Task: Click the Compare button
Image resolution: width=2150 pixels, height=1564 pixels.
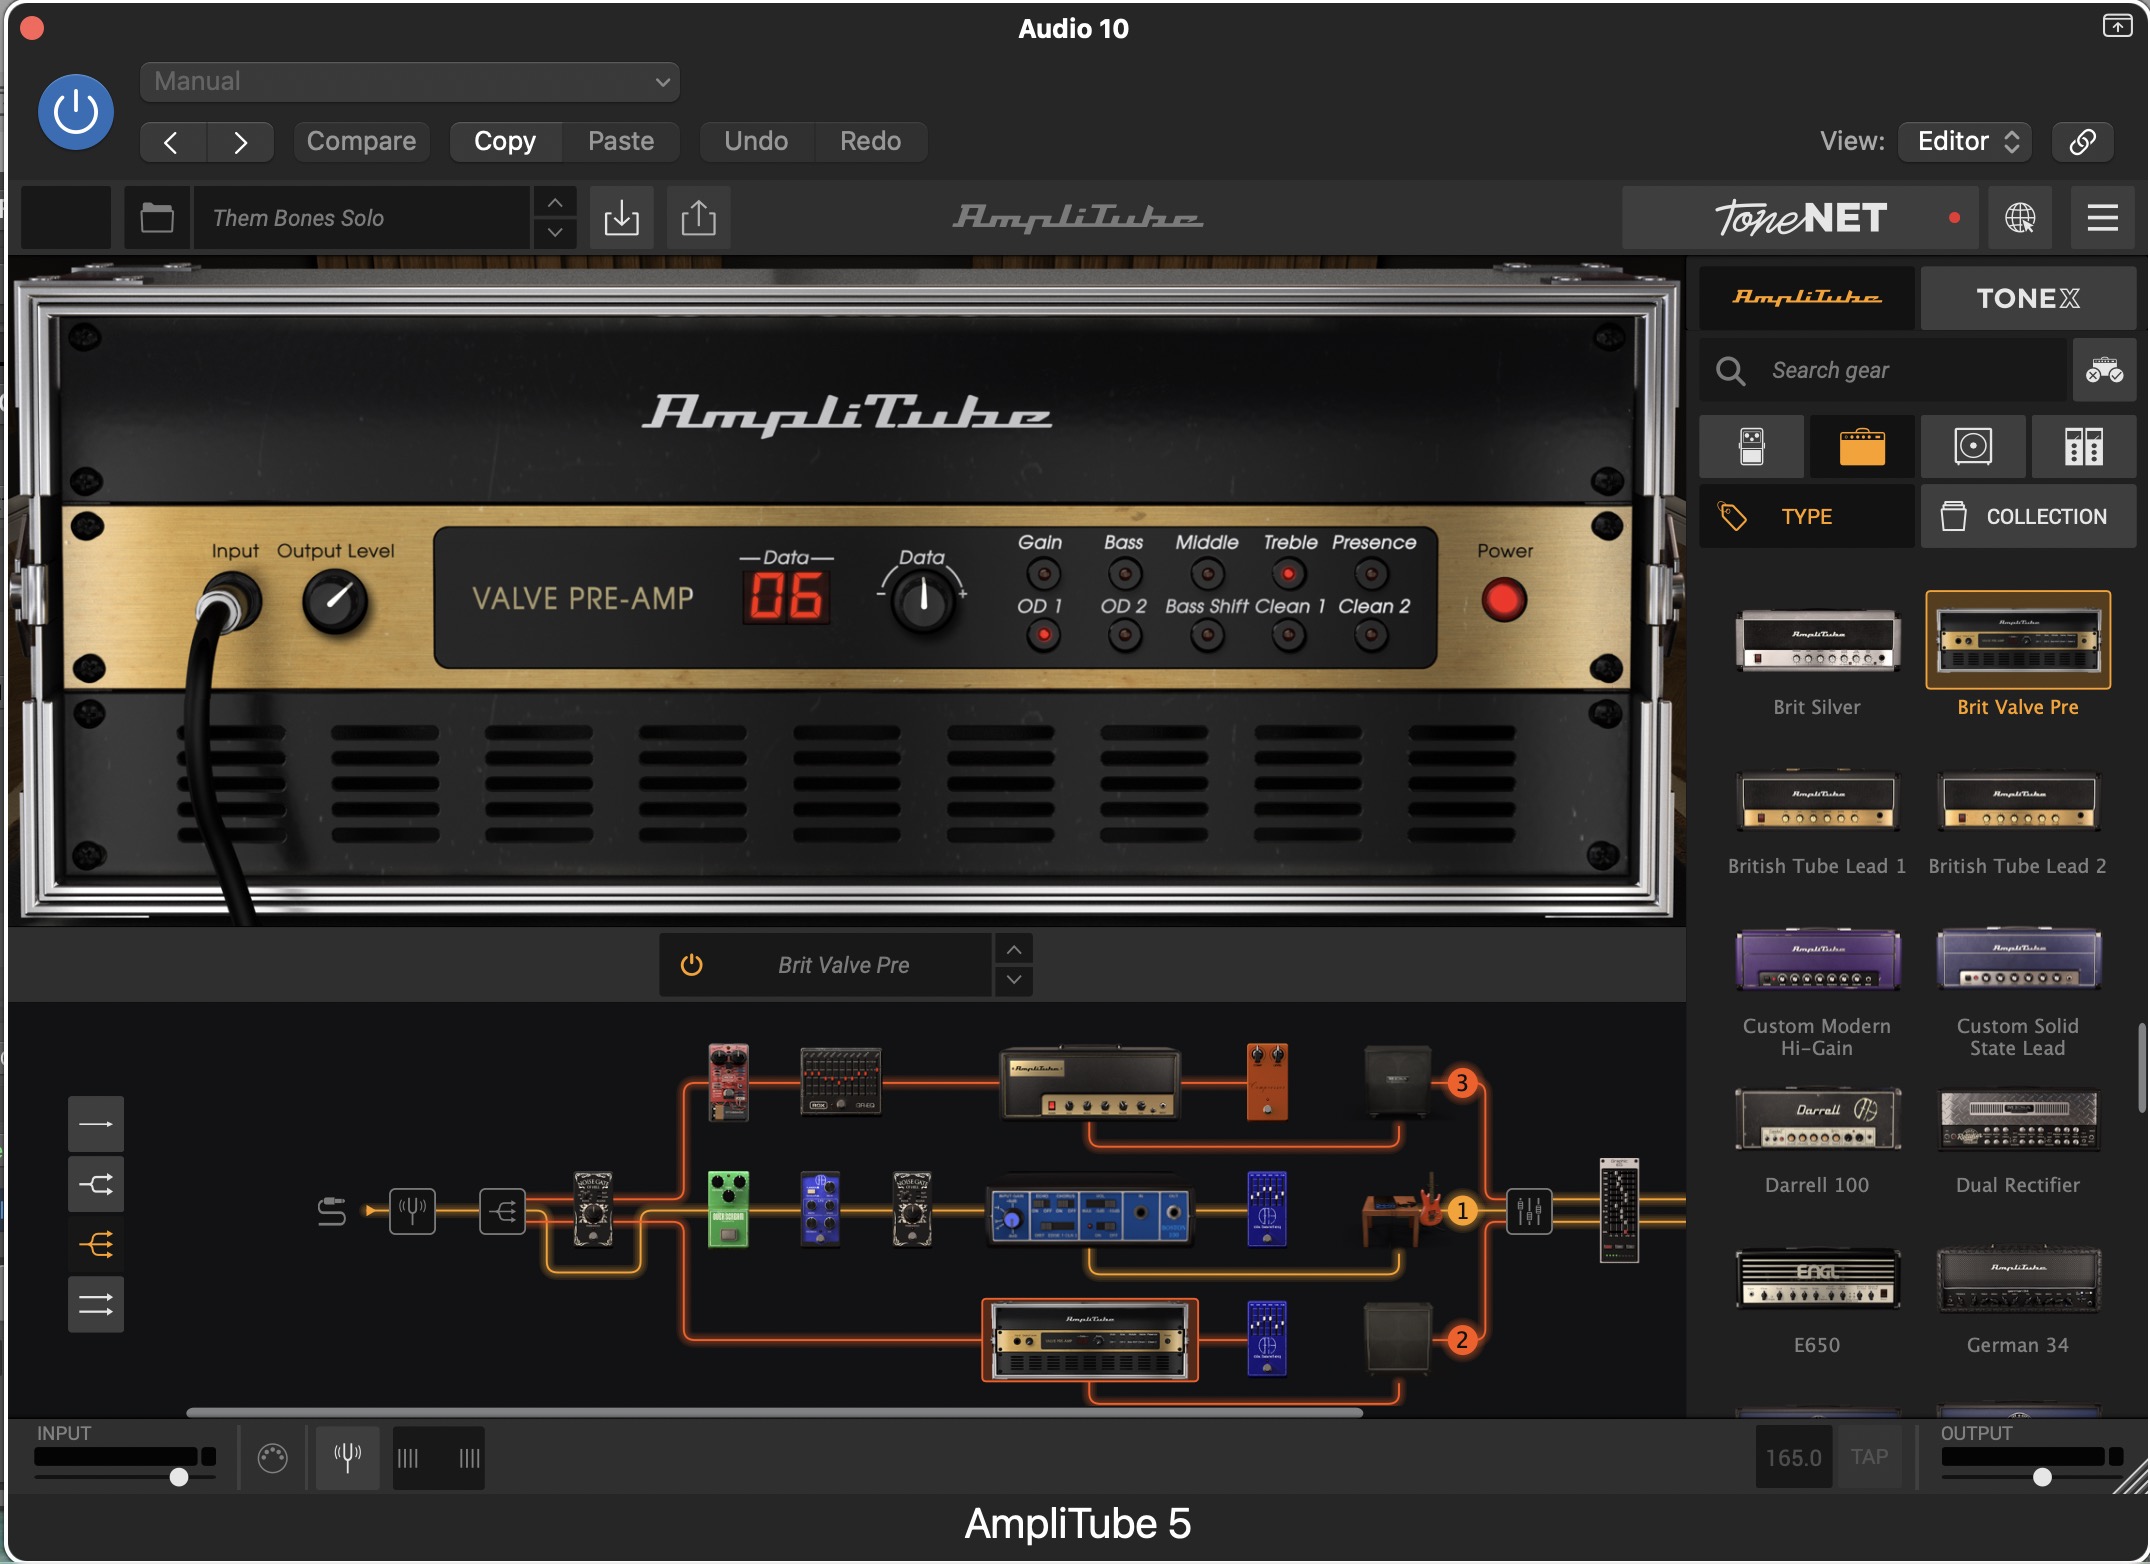Action: coord(361,141)
